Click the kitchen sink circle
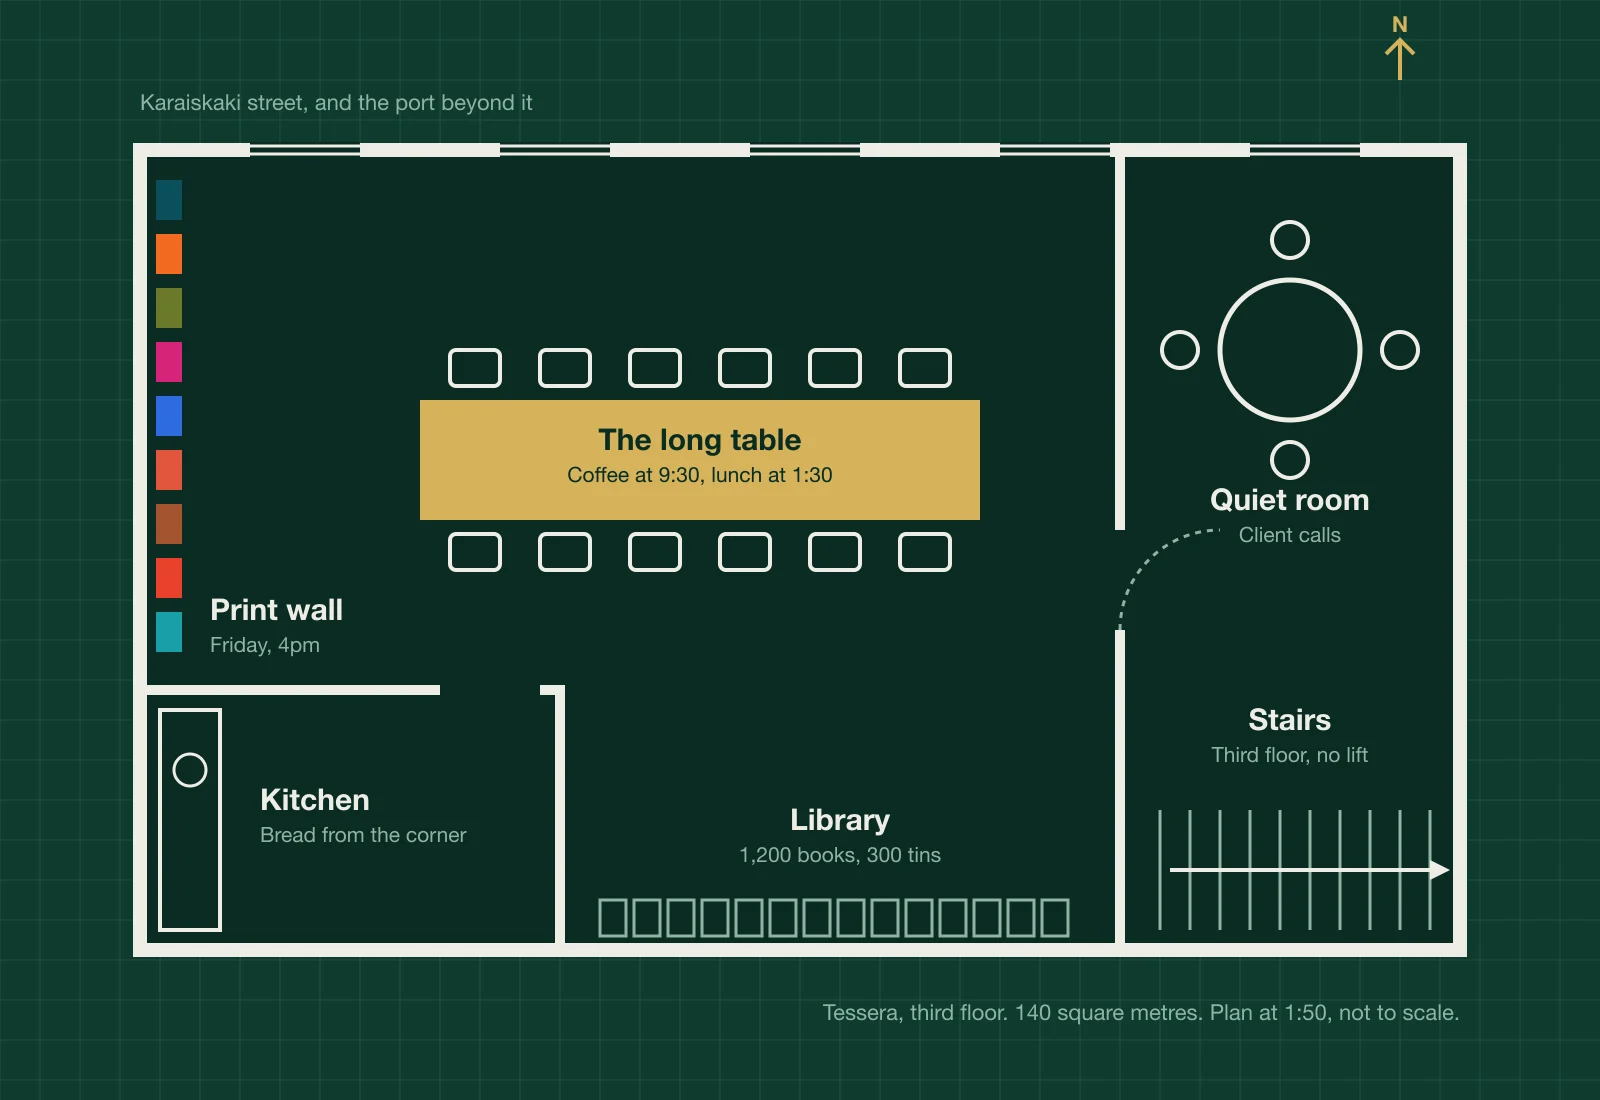This screenshot has height=1100, width=1600. click(190, 770)
